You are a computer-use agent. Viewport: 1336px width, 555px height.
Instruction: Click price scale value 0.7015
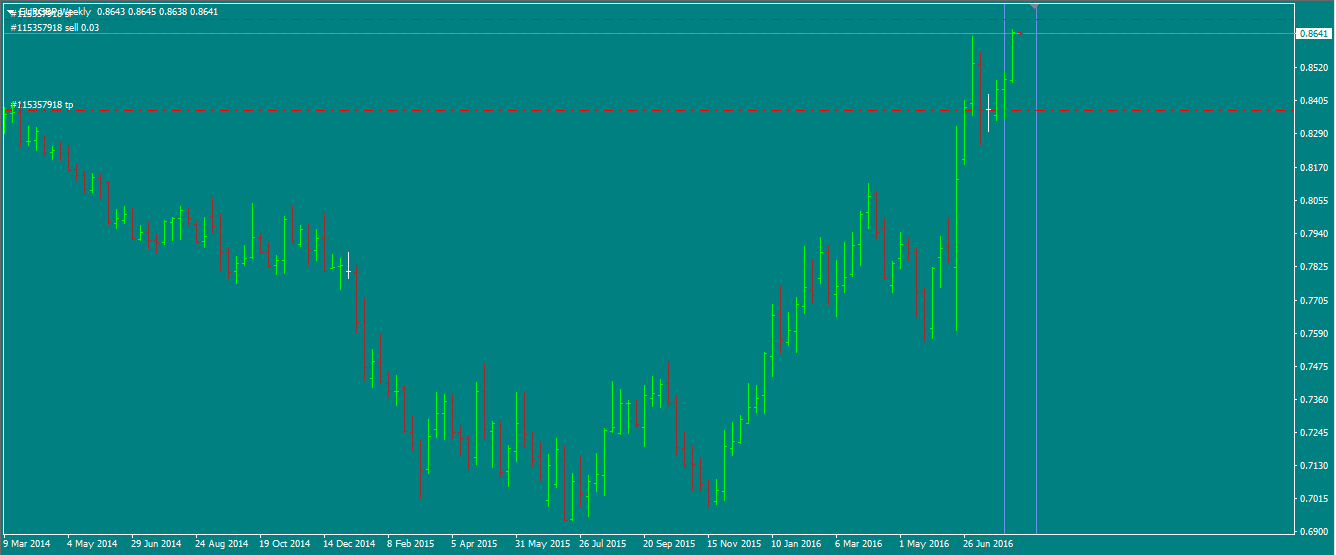[x=1313, y=499]
